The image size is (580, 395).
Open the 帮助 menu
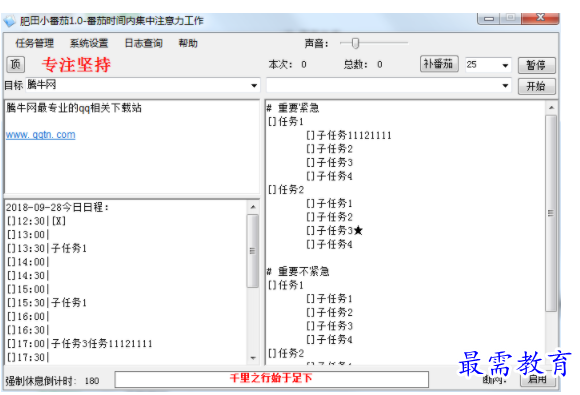pyautogui.click(x=188, y=43)
